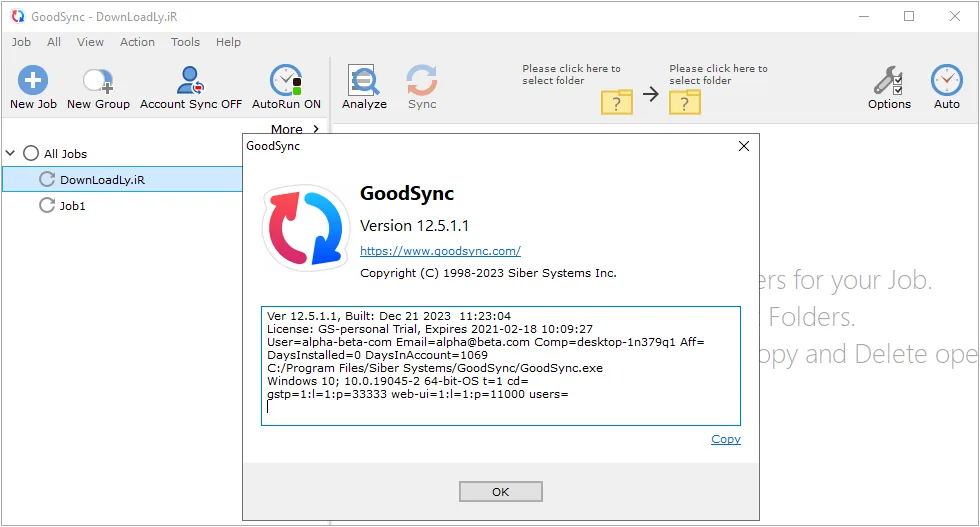Click the bold GoodSync heading in dialog
This screenshot has width=980, height=527.
(x=407, y=194)
